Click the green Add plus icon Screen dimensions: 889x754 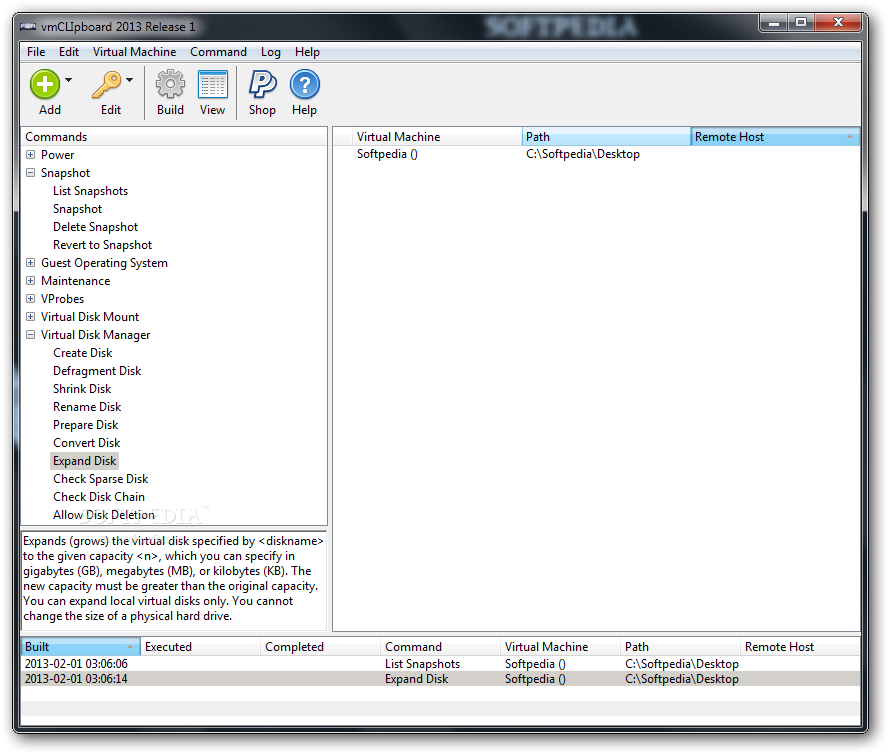click(45, 84)
